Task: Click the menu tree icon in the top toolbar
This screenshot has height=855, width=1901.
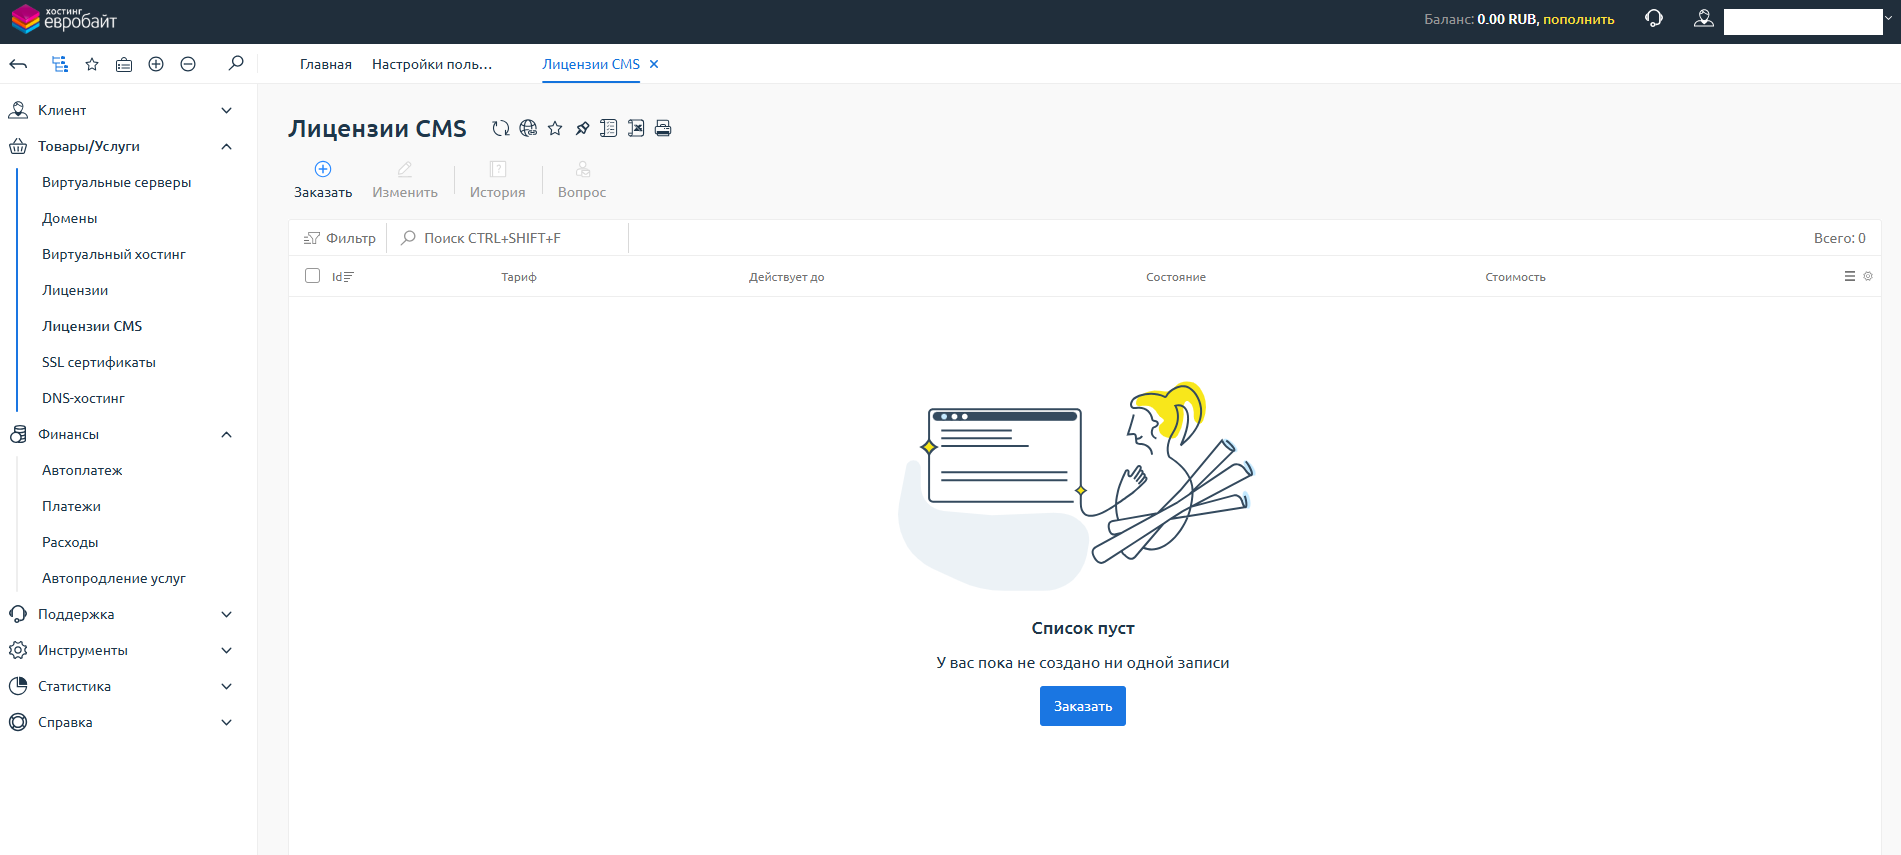Action: pyautogui.click(x=60, y=64)
